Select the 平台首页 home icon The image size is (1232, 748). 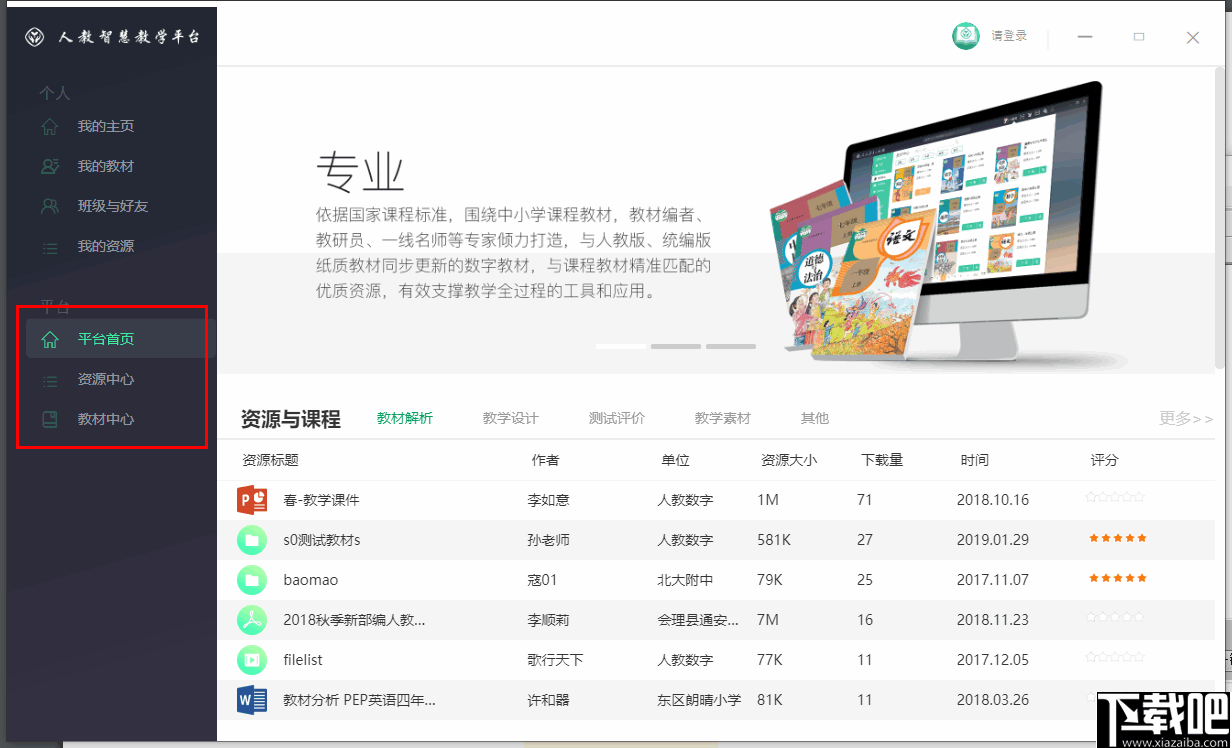click(x=50, y=339)
